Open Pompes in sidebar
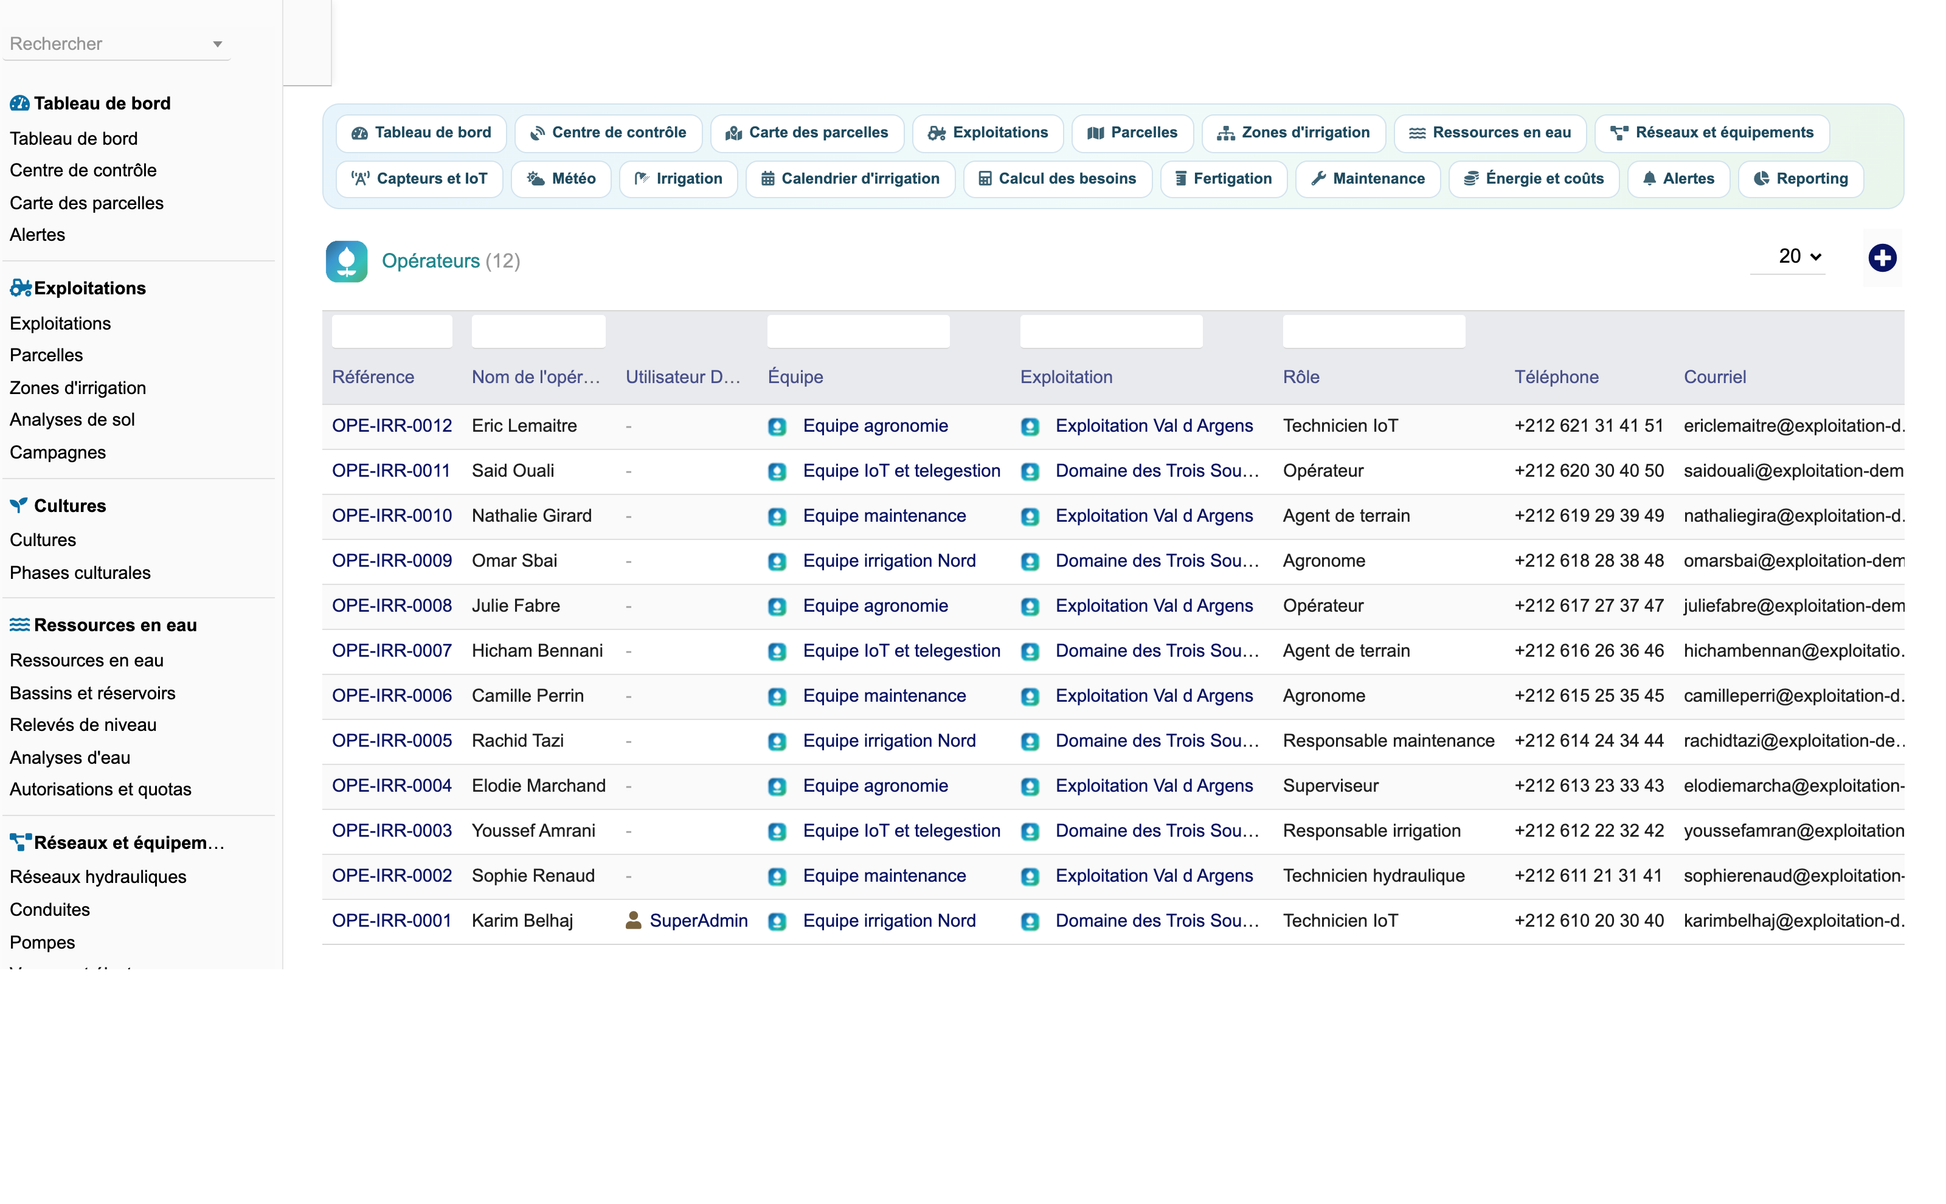This screenshot has width=1946, height=1204. [x=42, y=942]
